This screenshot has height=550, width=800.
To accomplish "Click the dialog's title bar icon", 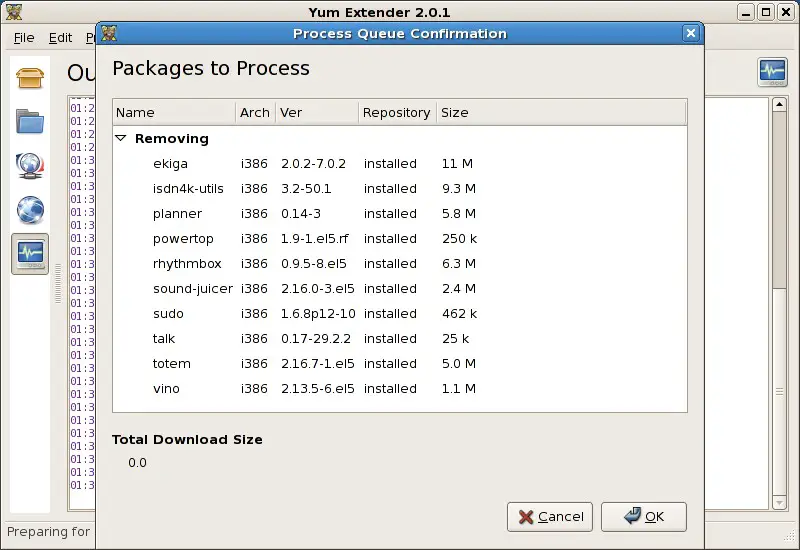I will tap(109, 33).
